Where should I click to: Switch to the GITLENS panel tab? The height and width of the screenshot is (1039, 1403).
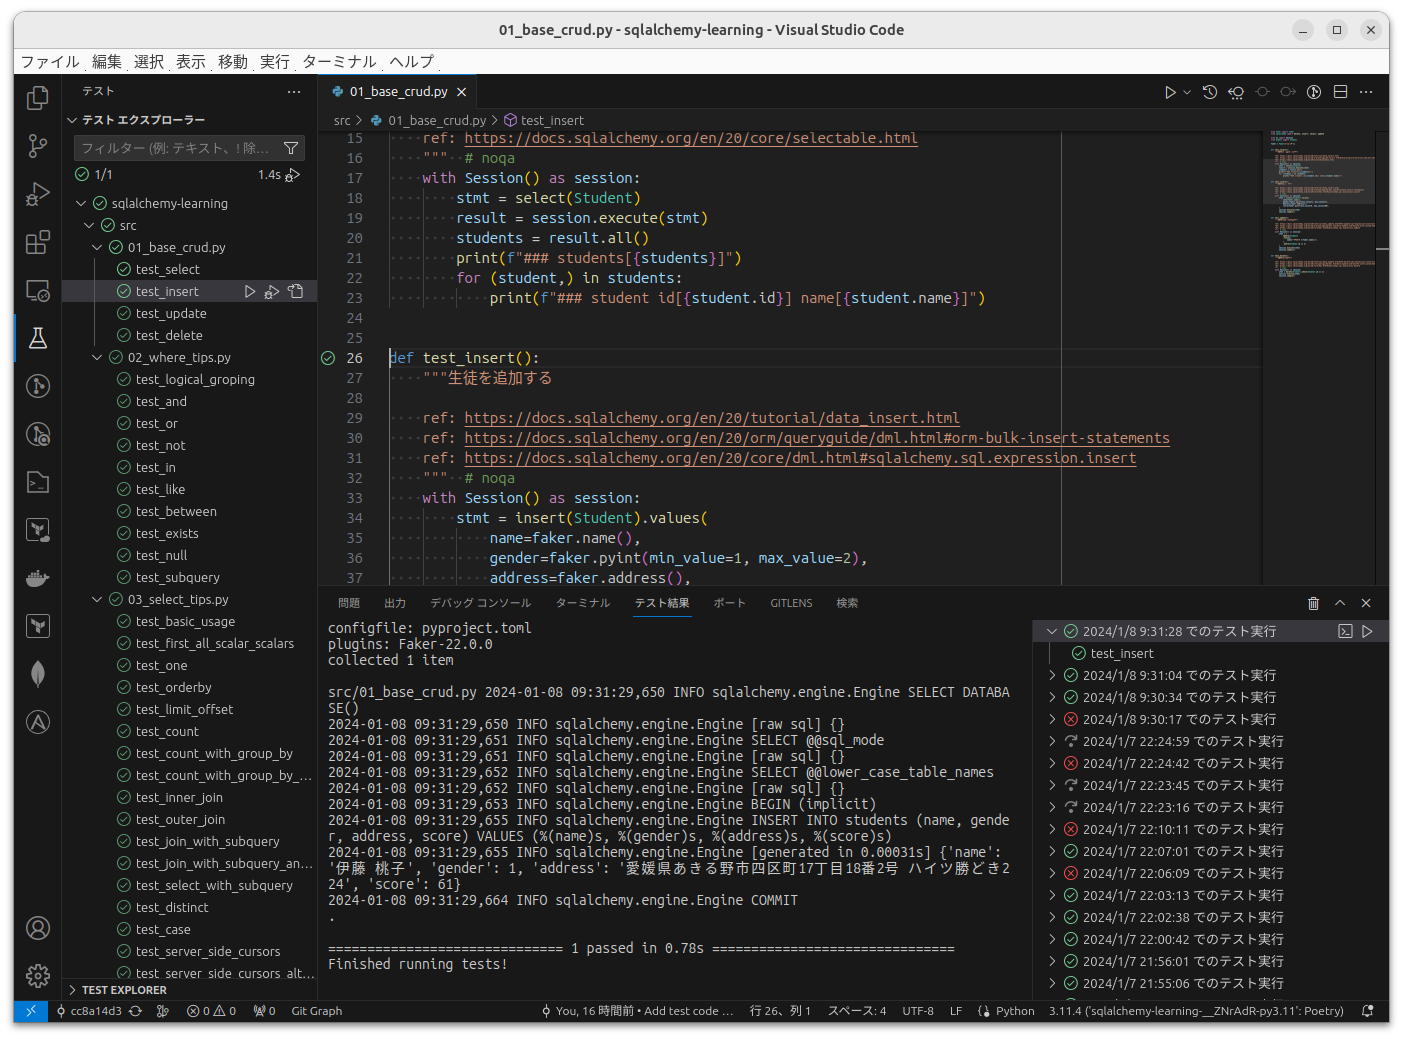(791, 603)
